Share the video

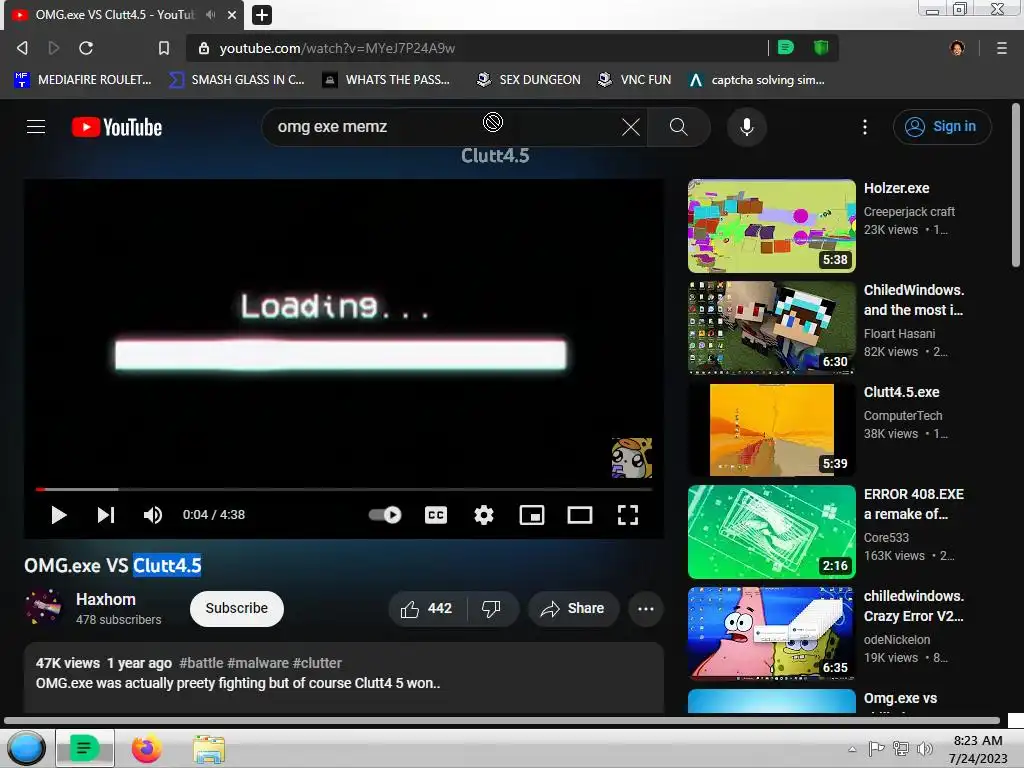pyautogui.click(x=573, y=609)
